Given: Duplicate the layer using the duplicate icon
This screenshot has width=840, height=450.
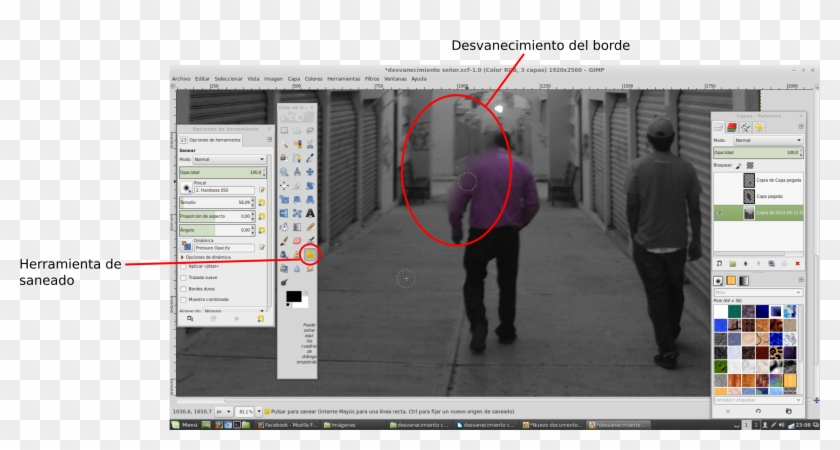Looking at the screenshot, I should tap(771, 264).
